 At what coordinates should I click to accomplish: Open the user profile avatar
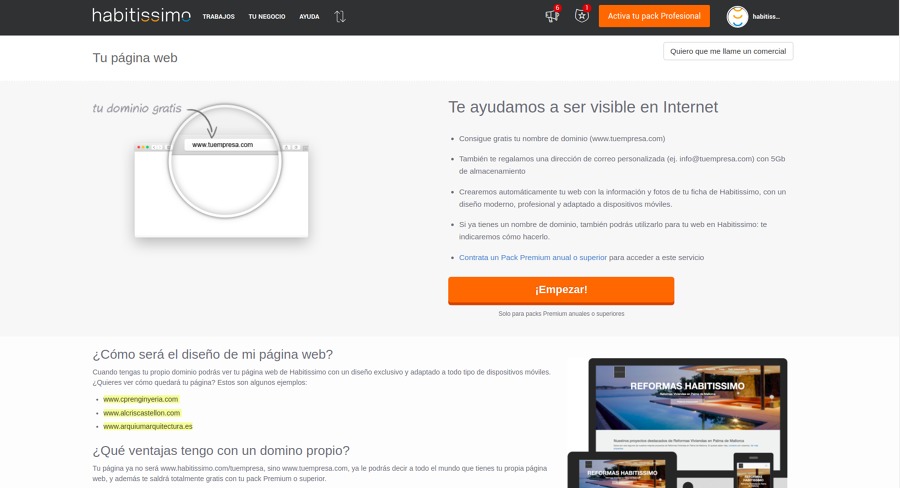[738, 17]
